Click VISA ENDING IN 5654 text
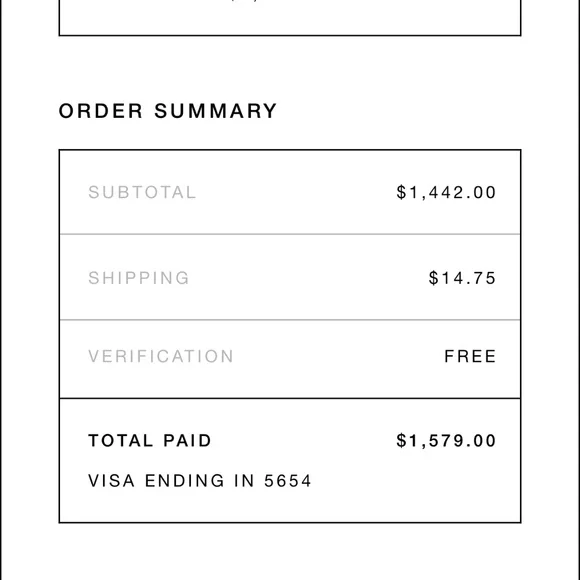580x580 pixels. 200,480
